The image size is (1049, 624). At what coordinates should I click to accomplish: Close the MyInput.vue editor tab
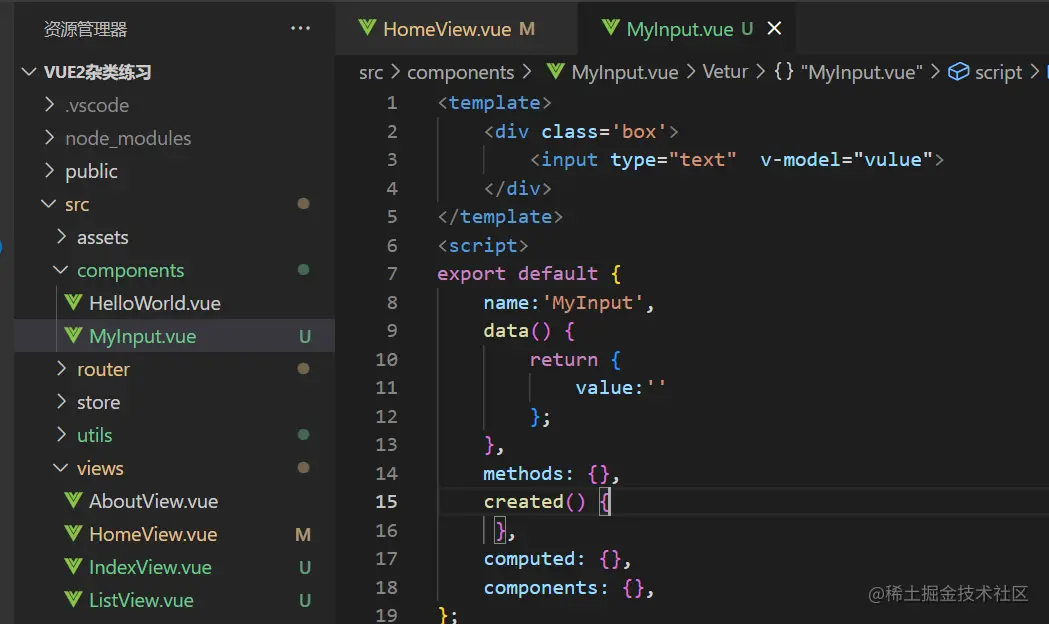point(774,28)
